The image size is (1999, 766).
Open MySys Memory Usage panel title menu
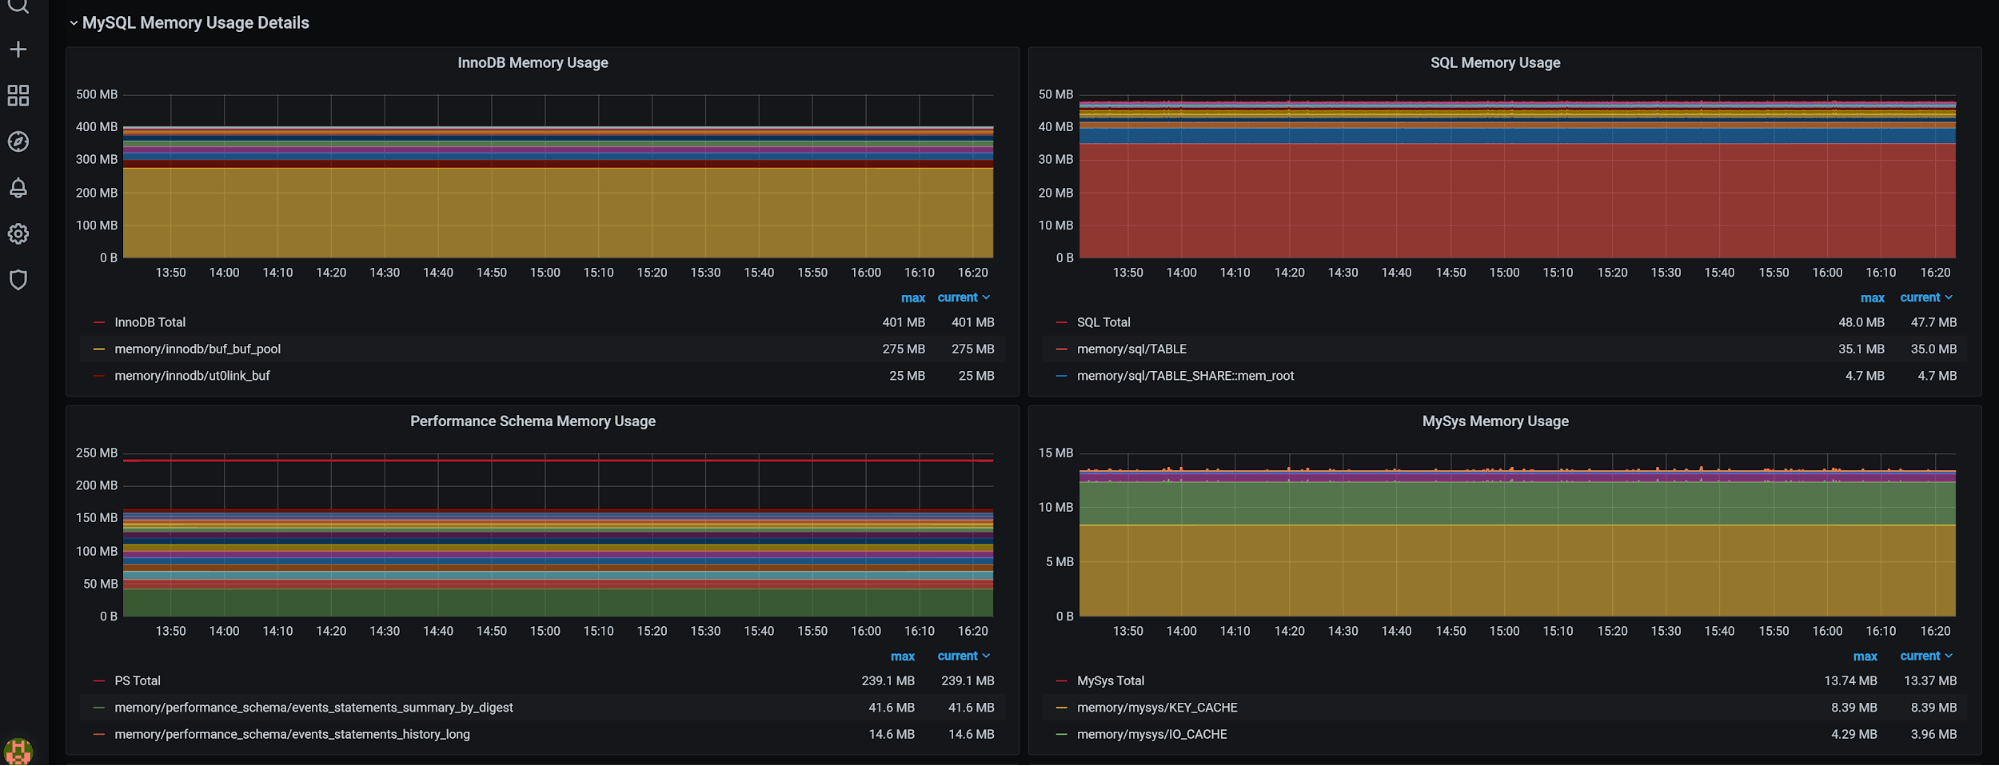pyautogui.click(x=1494, y=421)
